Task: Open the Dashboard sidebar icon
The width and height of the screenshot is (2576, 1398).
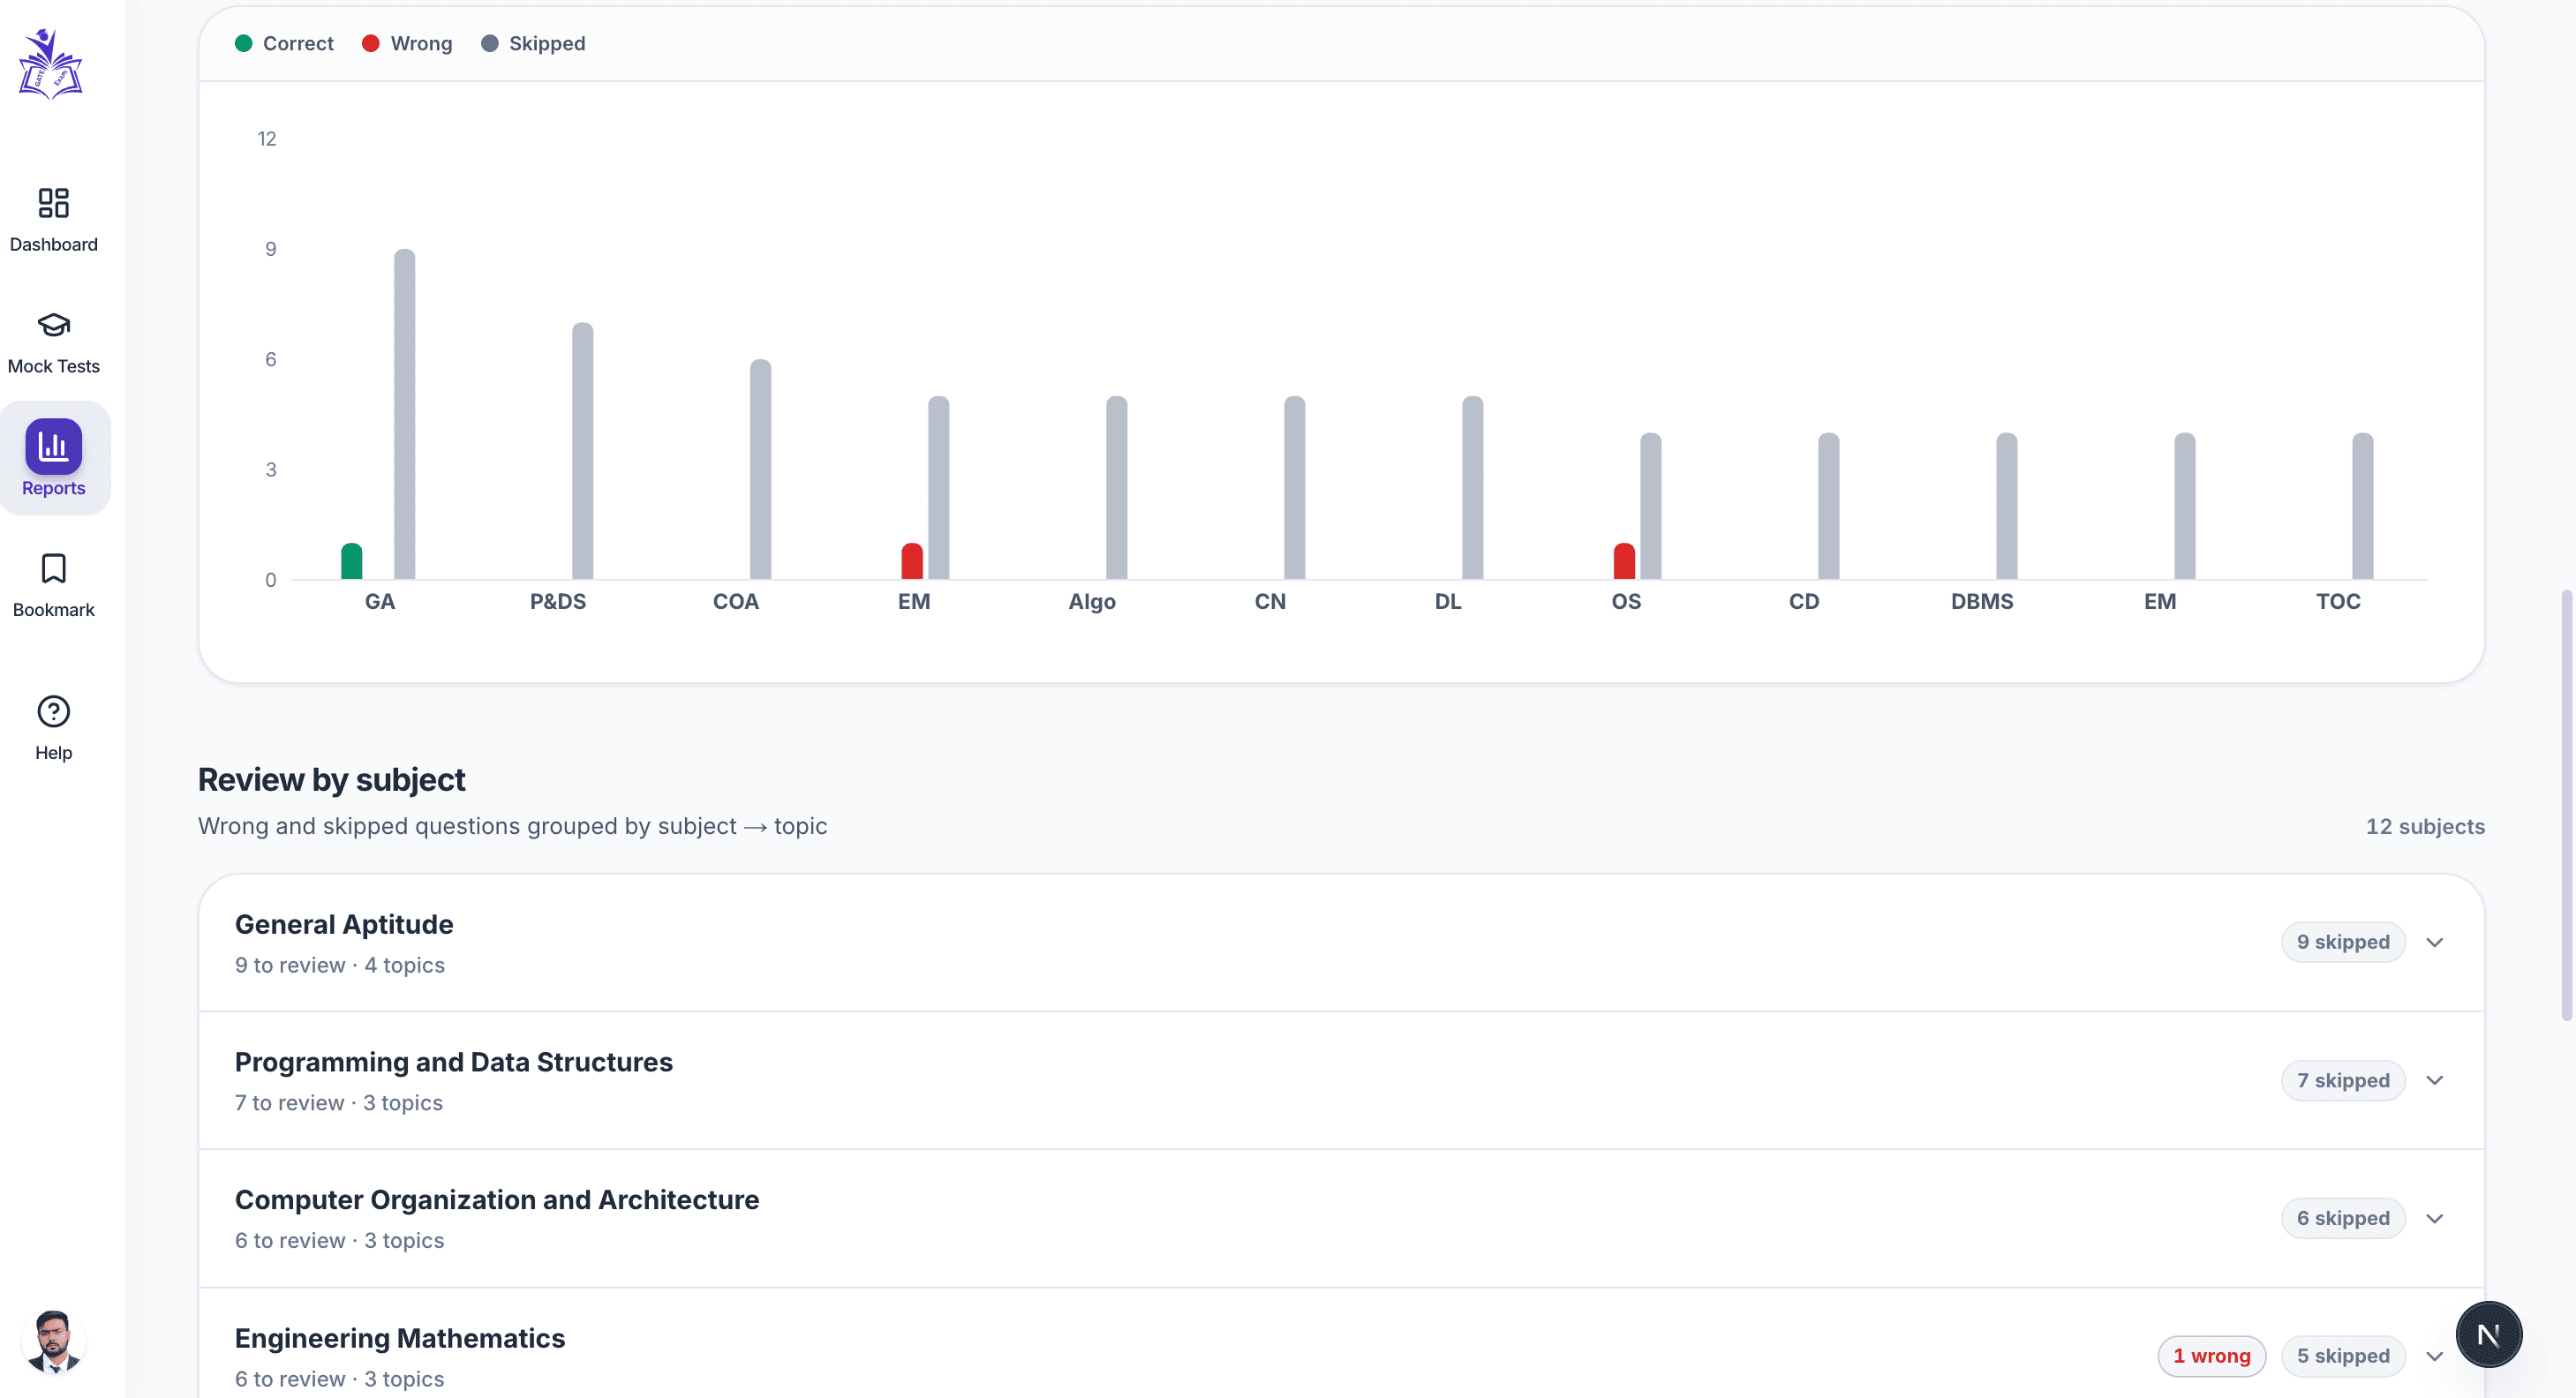Action: [53, 203]
